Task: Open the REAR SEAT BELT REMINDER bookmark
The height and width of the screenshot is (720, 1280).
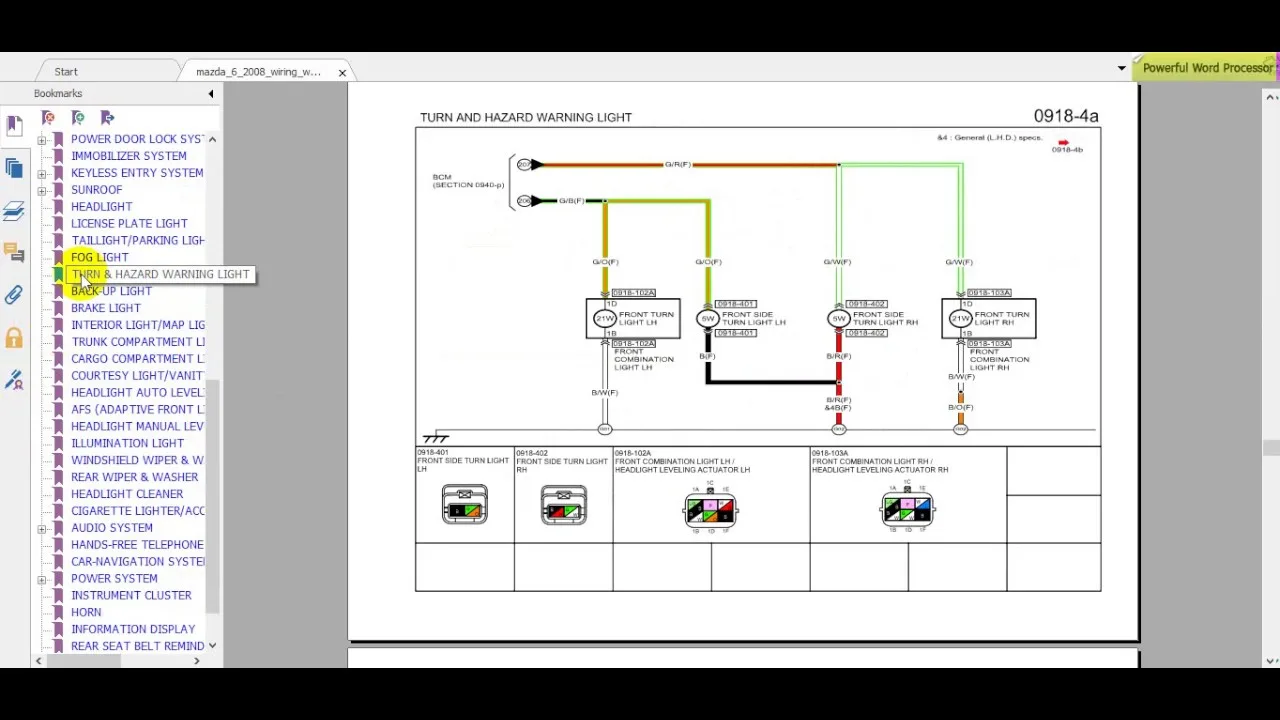Action: [137, 646]
